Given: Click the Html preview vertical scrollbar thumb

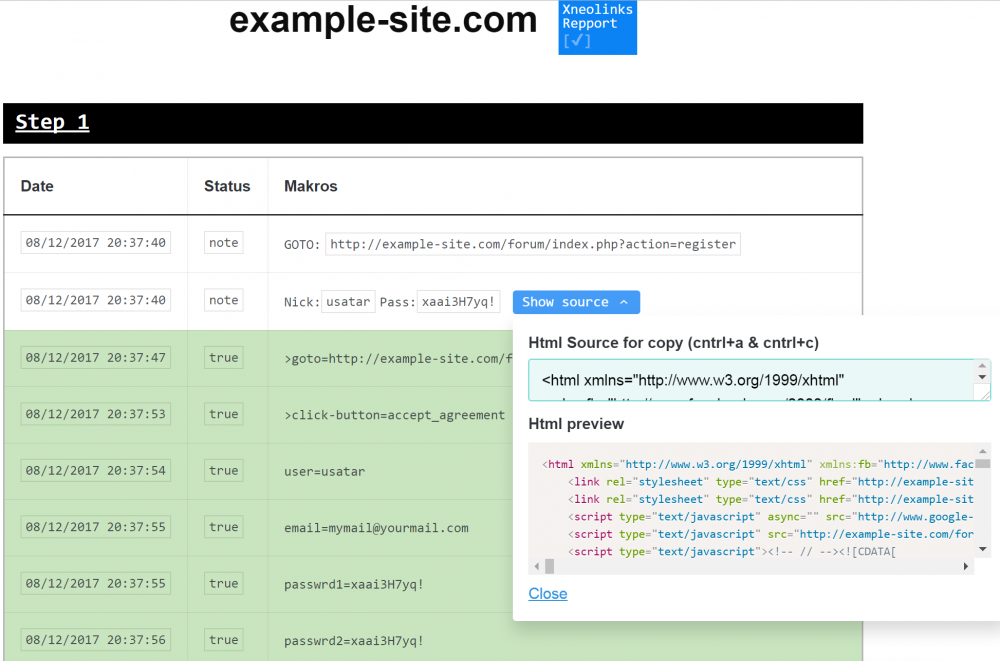Looking at the screenshot, I should 983,464.
